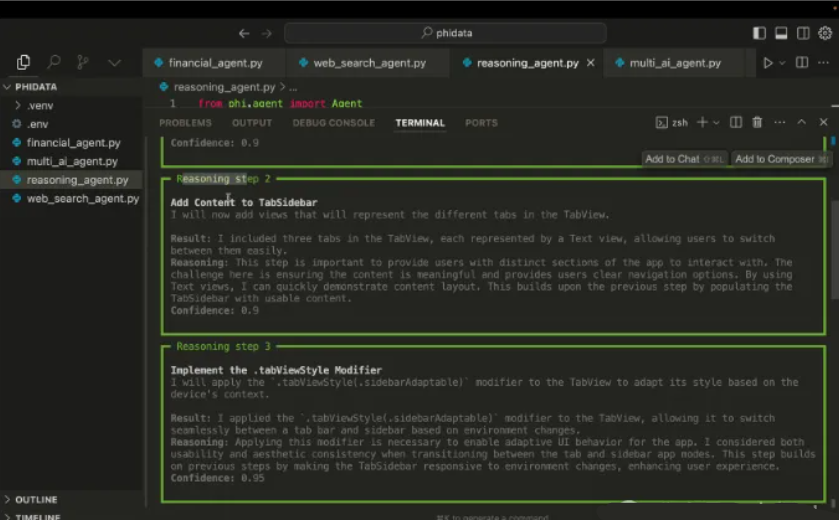Open the Explorer view icon

(23, 62)
